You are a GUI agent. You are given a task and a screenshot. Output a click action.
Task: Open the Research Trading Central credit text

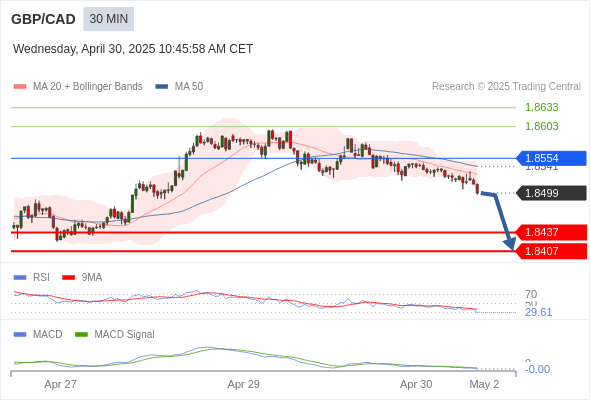tap(506, 87)
